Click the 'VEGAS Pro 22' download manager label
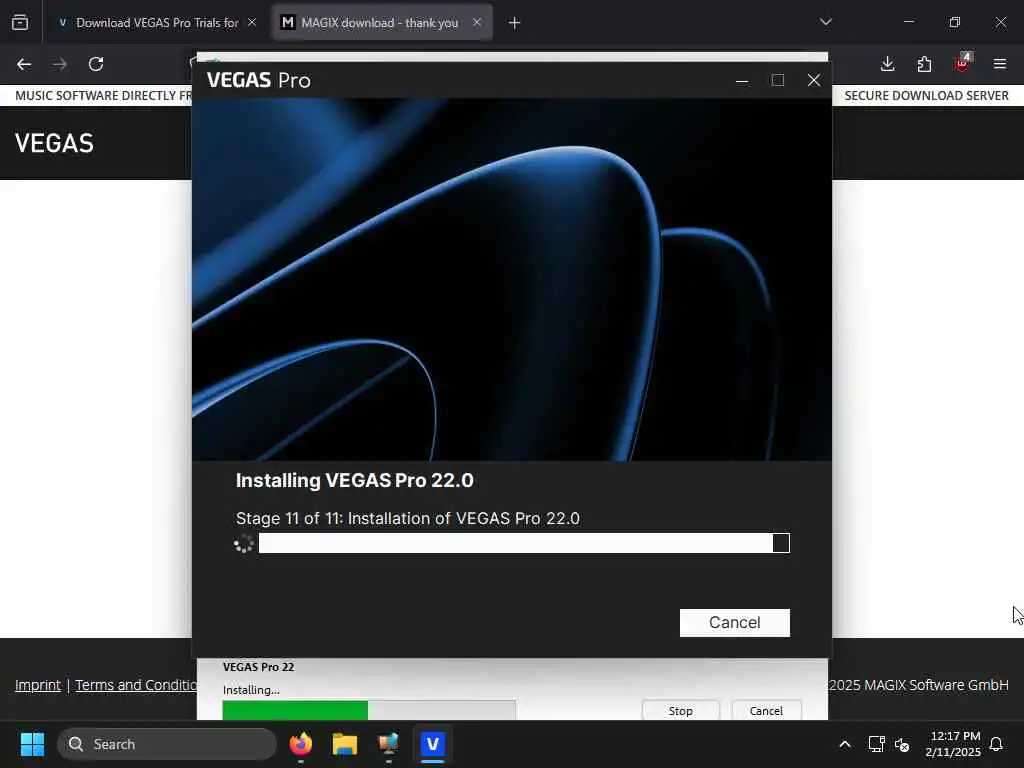1024x768 pixels. point(259,667)
